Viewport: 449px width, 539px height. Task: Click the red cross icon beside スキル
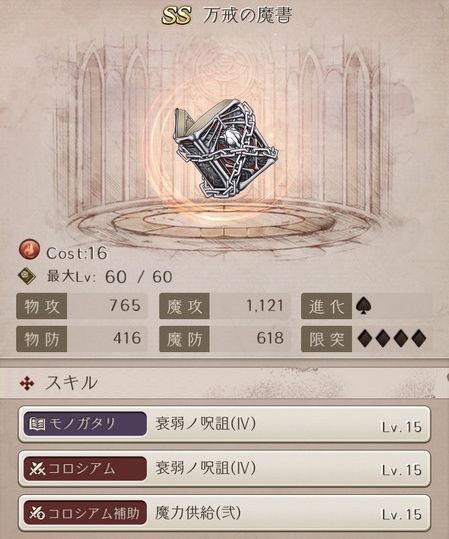click(x=27, y=384)
